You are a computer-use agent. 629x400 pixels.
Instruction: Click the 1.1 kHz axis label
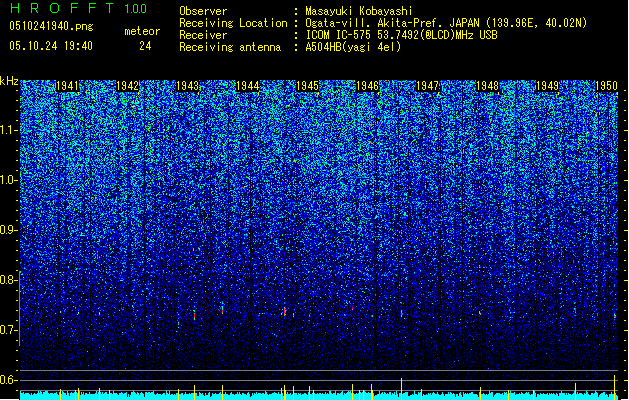9,130
